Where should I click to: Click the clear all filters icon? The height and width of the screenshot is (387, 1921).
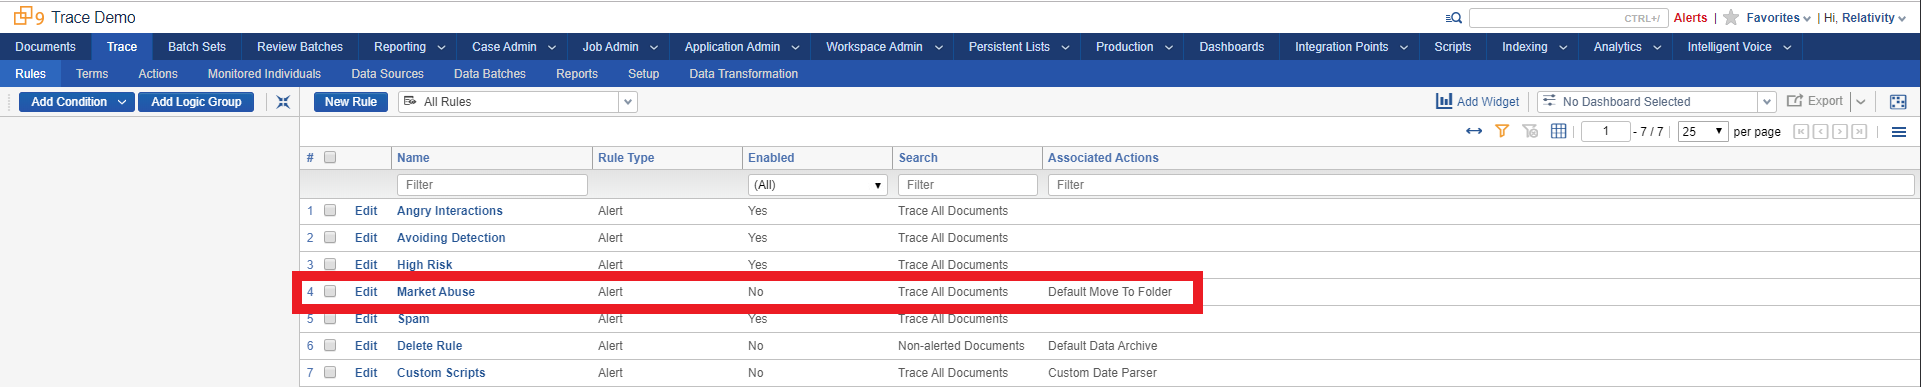(1530, 131)
